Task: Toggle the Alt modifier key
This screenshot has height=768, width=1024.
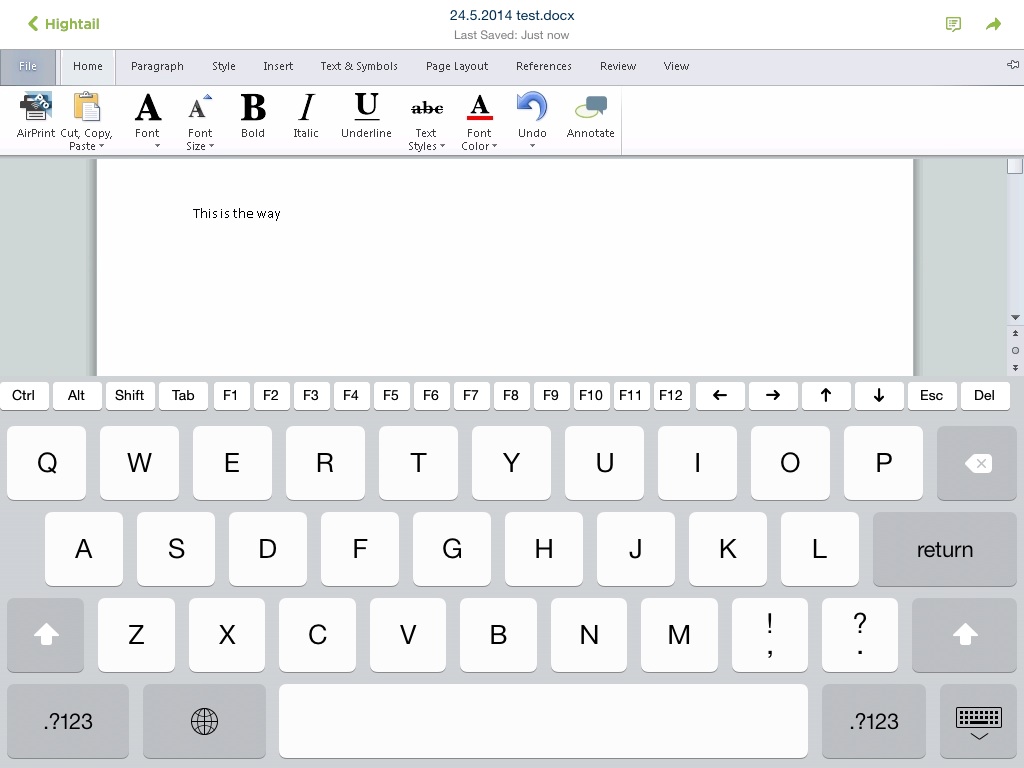Action: [x=76, y=395]
